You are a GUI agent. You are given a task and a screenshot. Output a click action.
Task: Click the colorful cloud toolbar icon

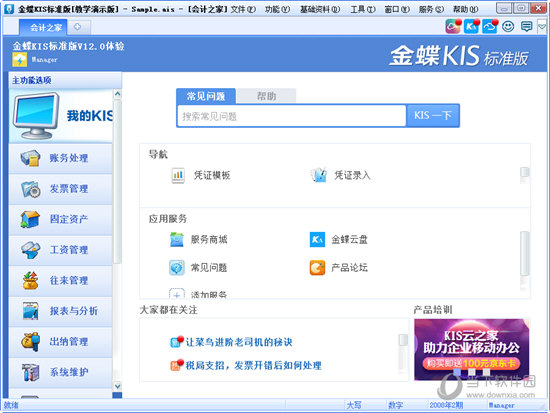point(453,26)
